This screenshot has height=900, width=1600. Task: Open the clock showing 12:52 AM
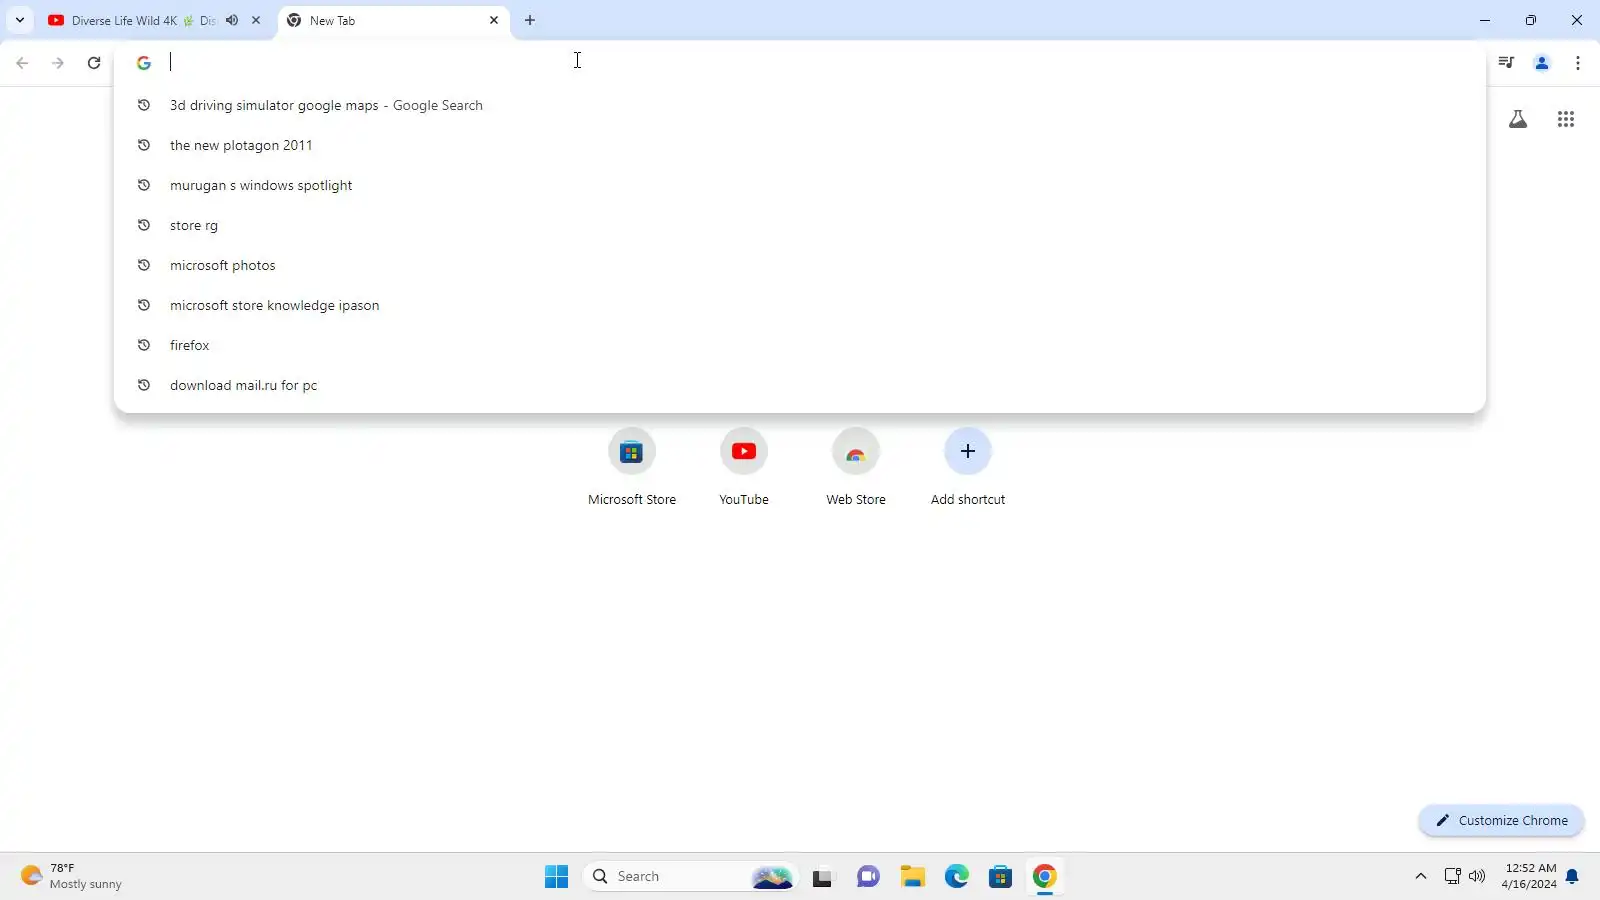[x=1530, y=876]
